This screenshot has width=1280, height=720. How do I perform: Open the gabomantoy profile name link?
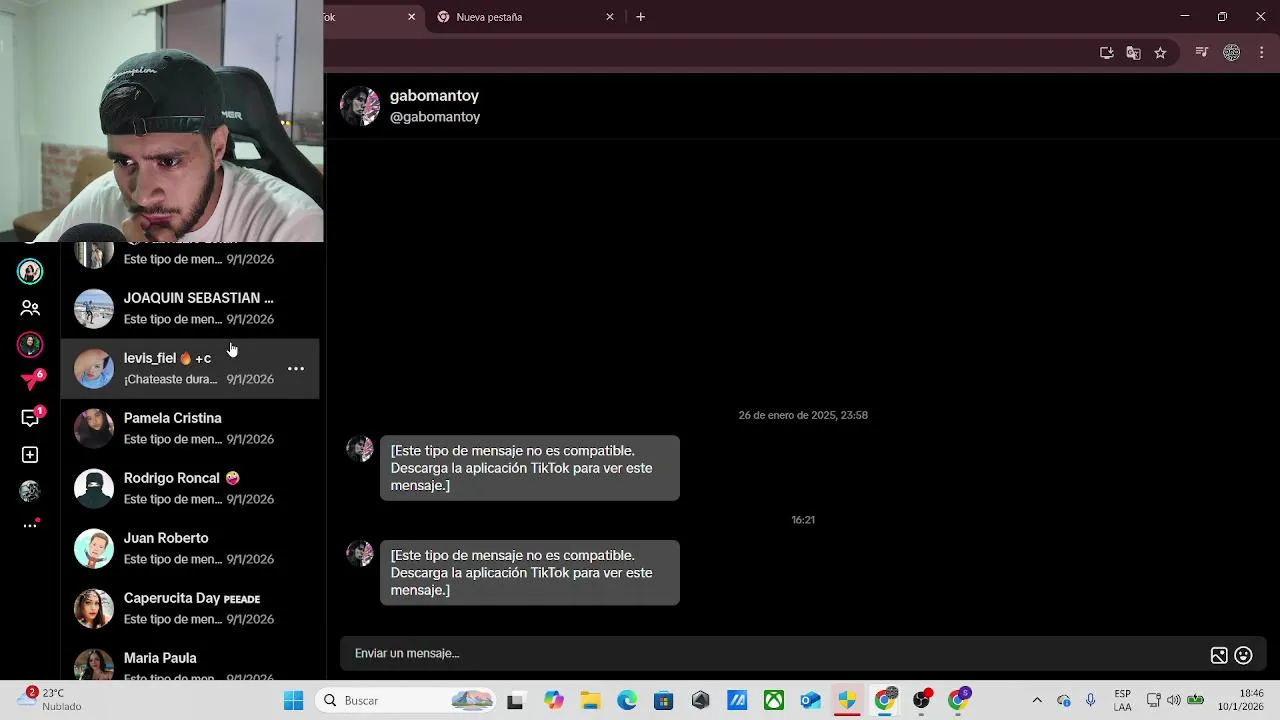point(434,95)
